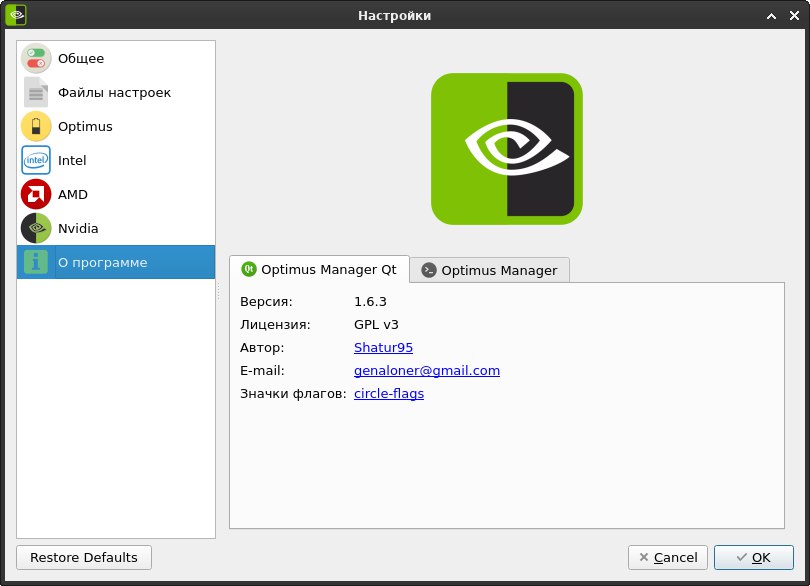This screenshot has width=810, height=586.
Task: Click the Qt icon on first tab
Action: [x=248, y=269]
